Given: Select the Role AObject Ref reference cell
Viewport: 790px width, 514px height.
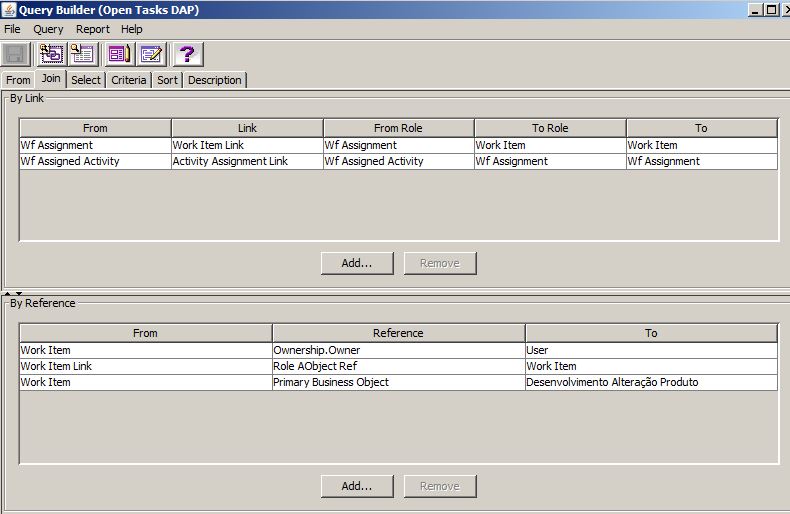Looking at the screenshot, I should (x=399, y=366).
